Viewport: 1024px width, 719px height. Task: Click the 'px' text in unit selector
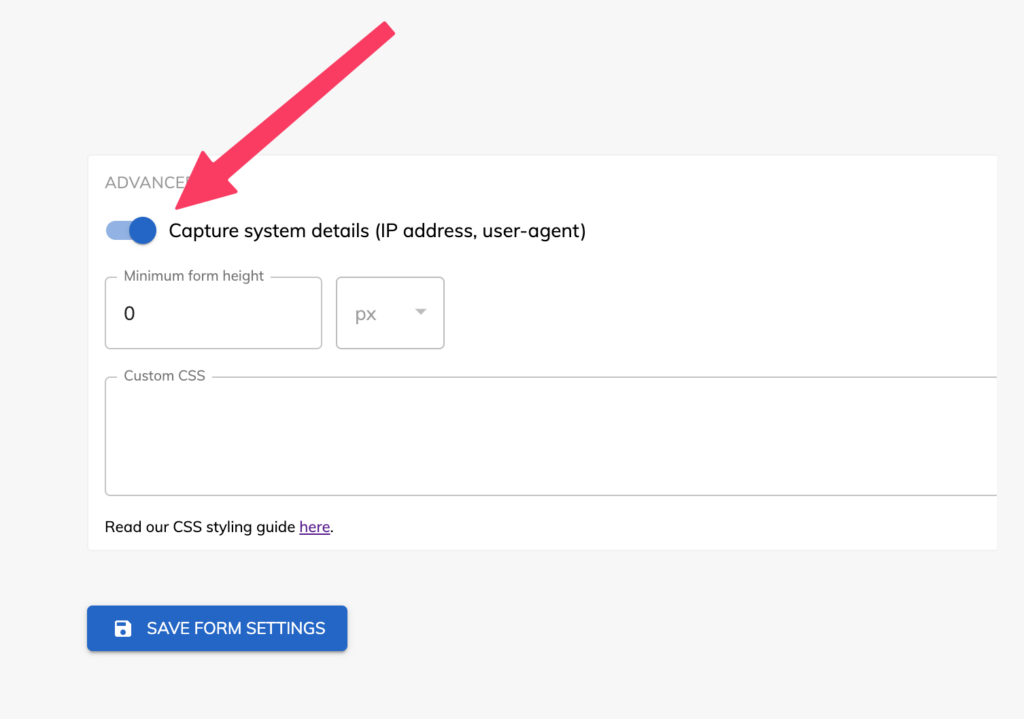366,314
